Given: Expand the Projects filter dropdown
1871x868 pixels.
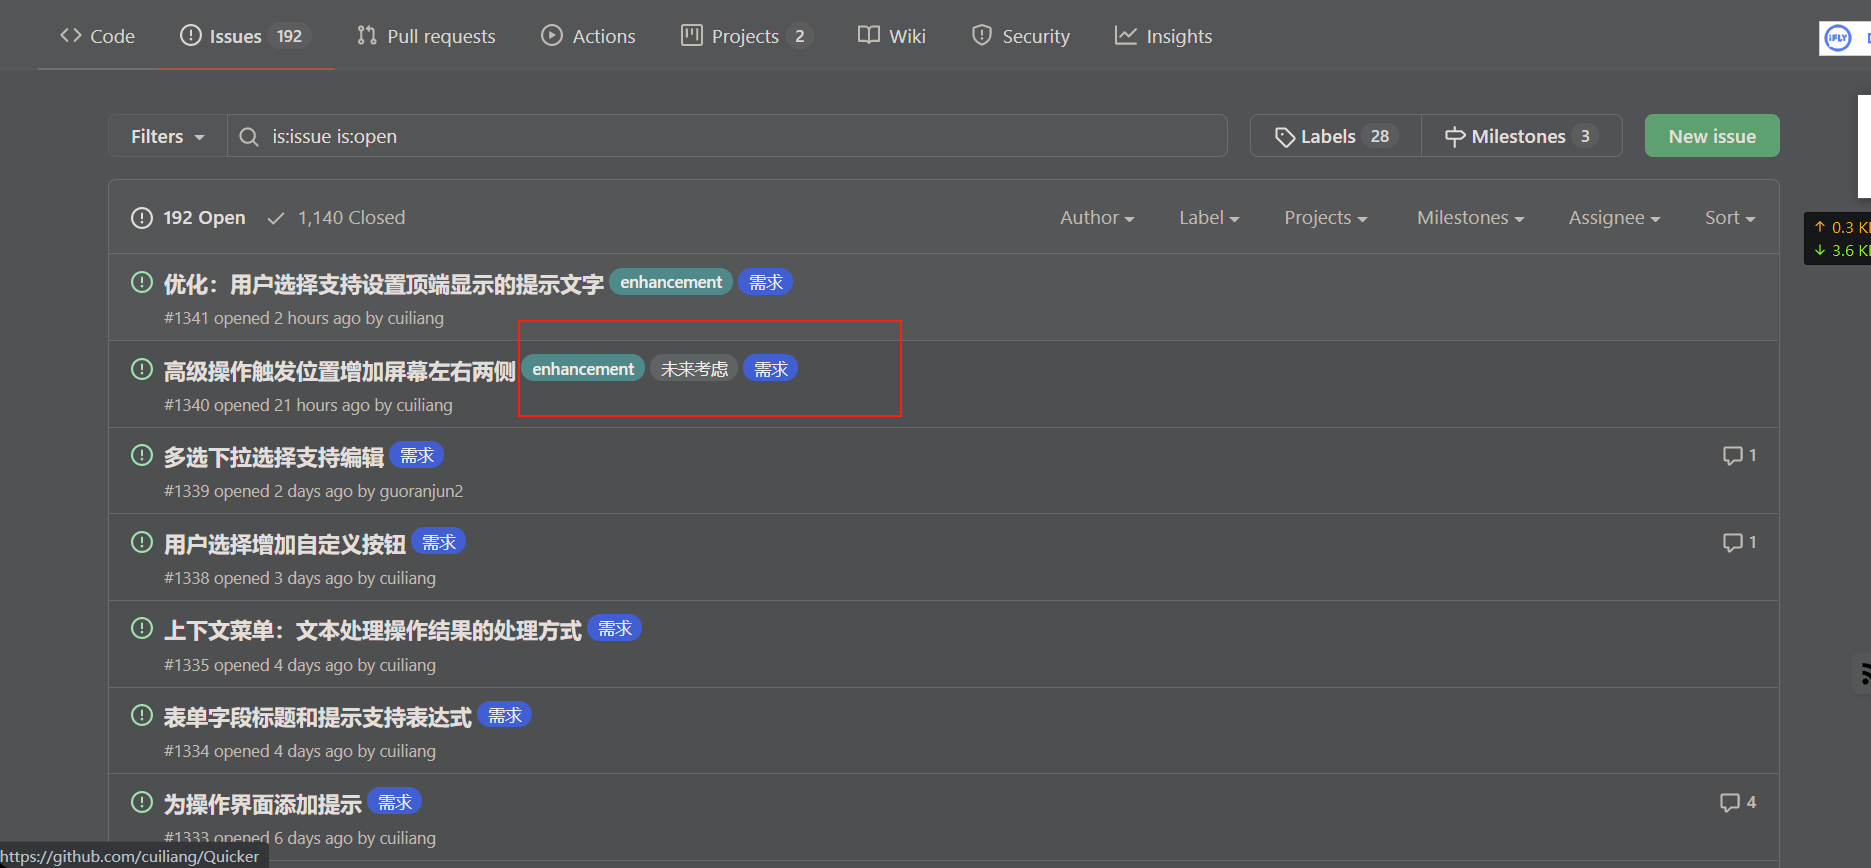Looking at the screenshot, I should point(1326,217).
